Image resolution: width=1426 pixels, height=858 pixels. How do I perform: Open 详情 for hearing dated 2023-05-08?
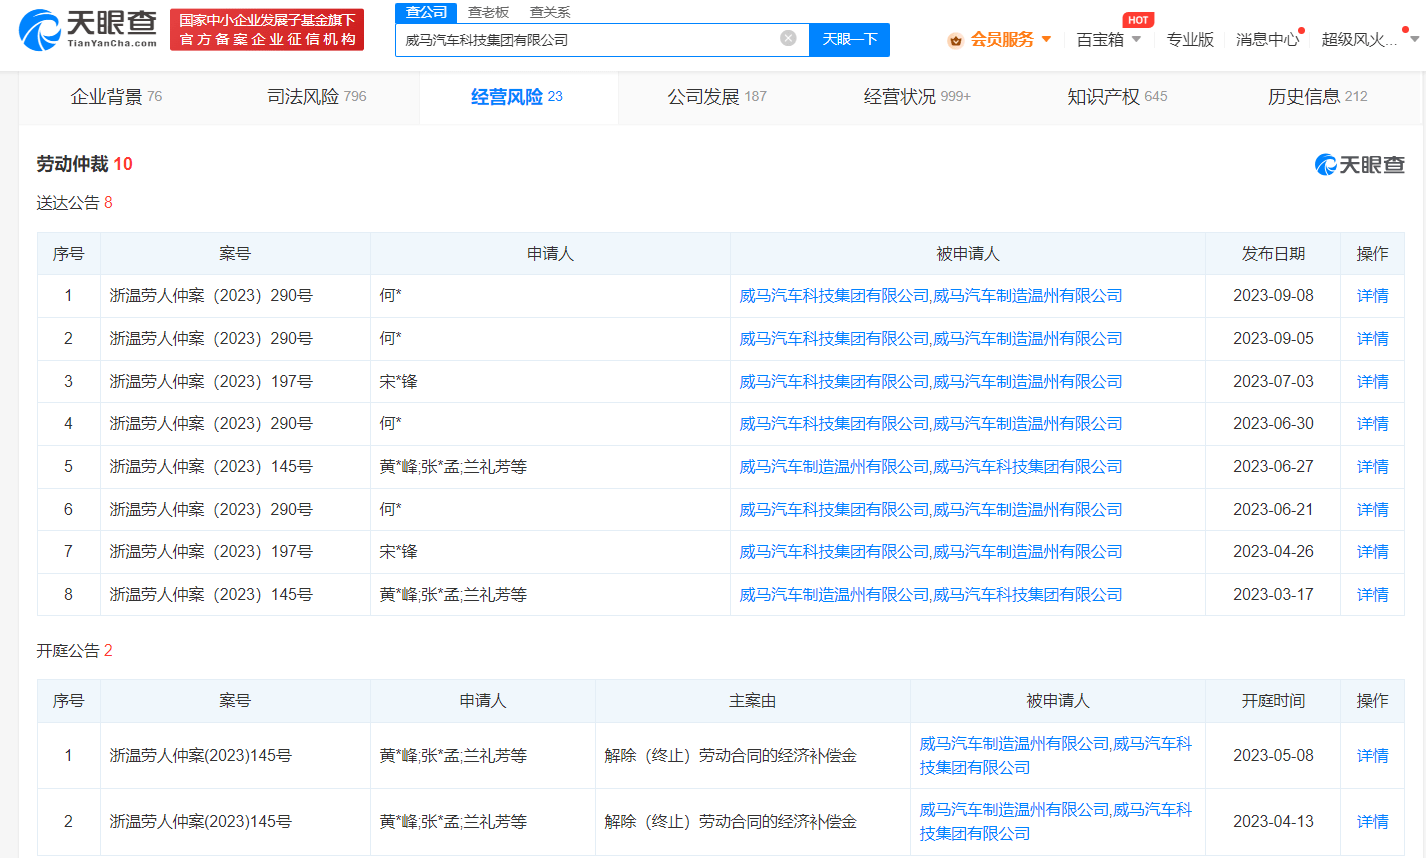tap(1372, 756)
